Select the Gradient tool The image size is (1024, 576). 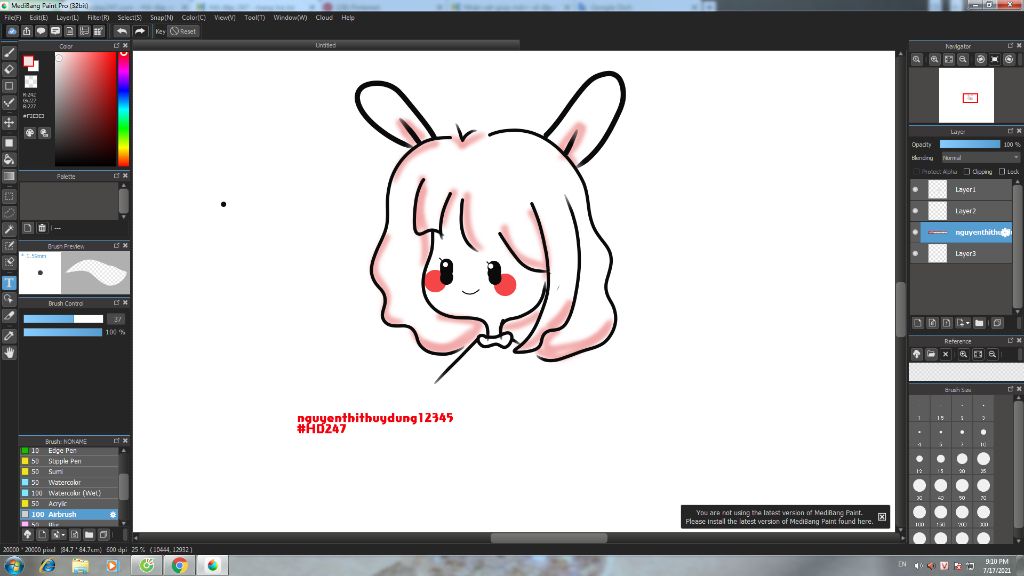(x=9, y=176)
